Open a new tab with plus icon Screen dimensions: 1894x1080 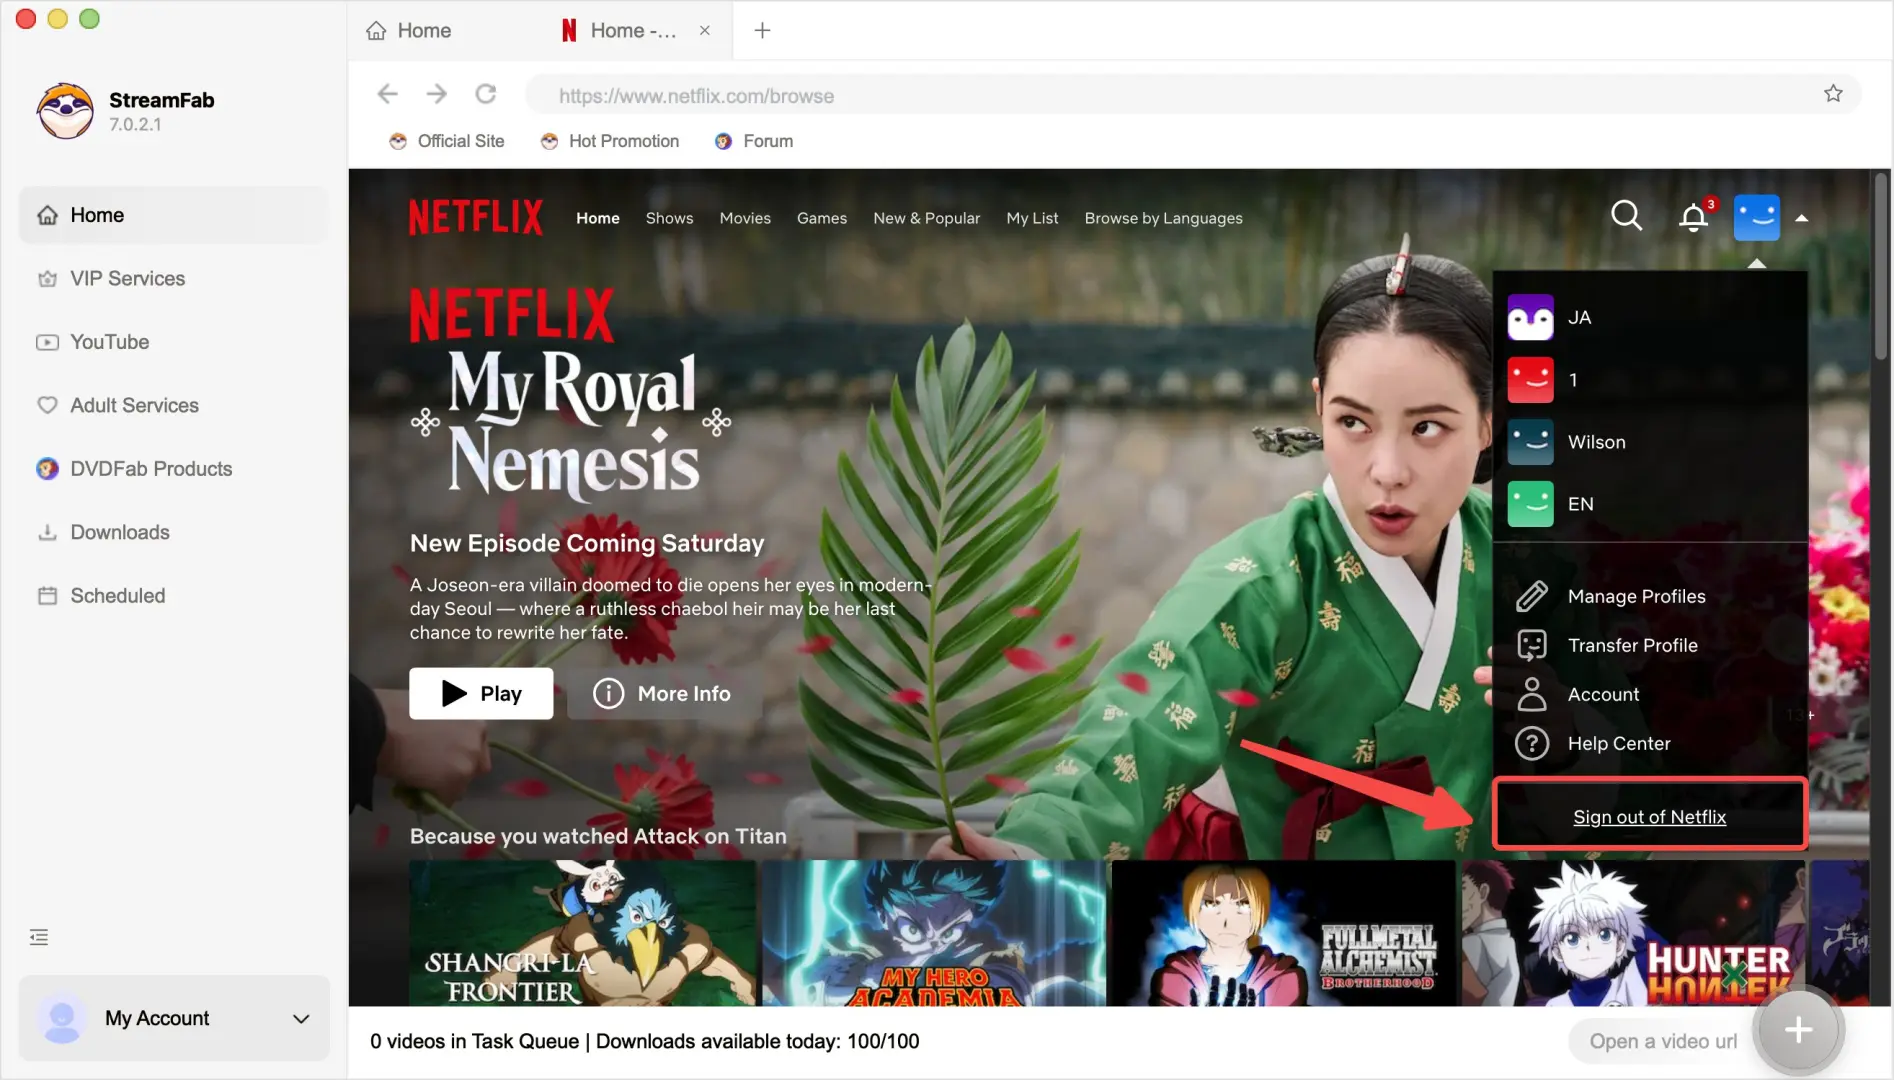762,30
